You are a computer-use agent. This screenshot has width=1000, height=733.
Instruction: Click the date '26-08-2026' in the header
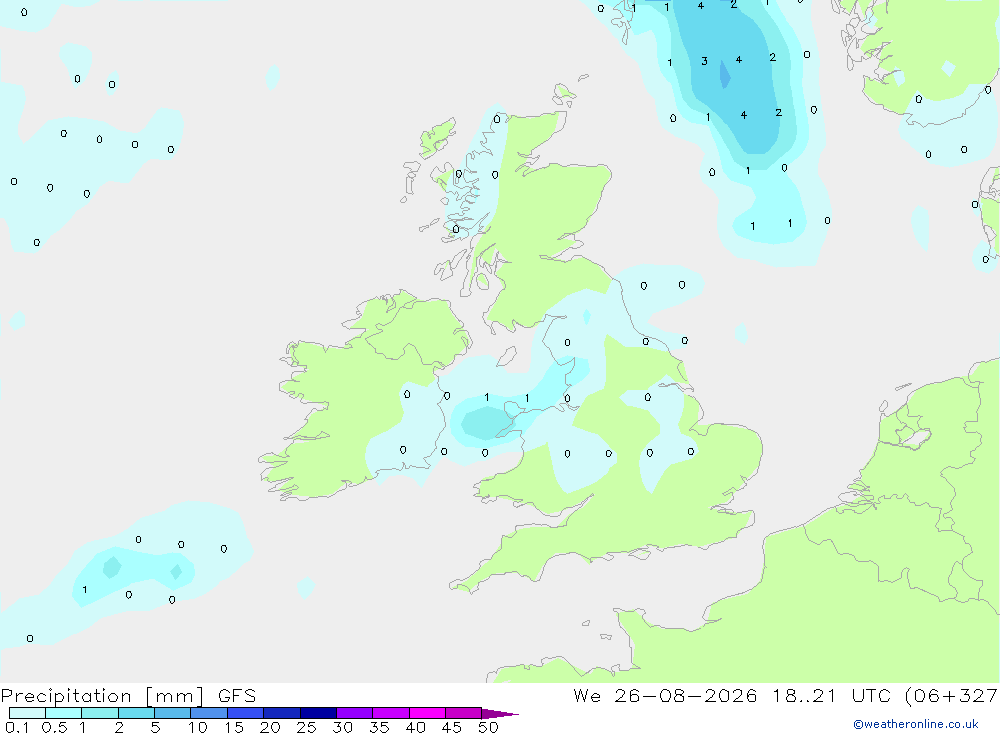[686, 695]
